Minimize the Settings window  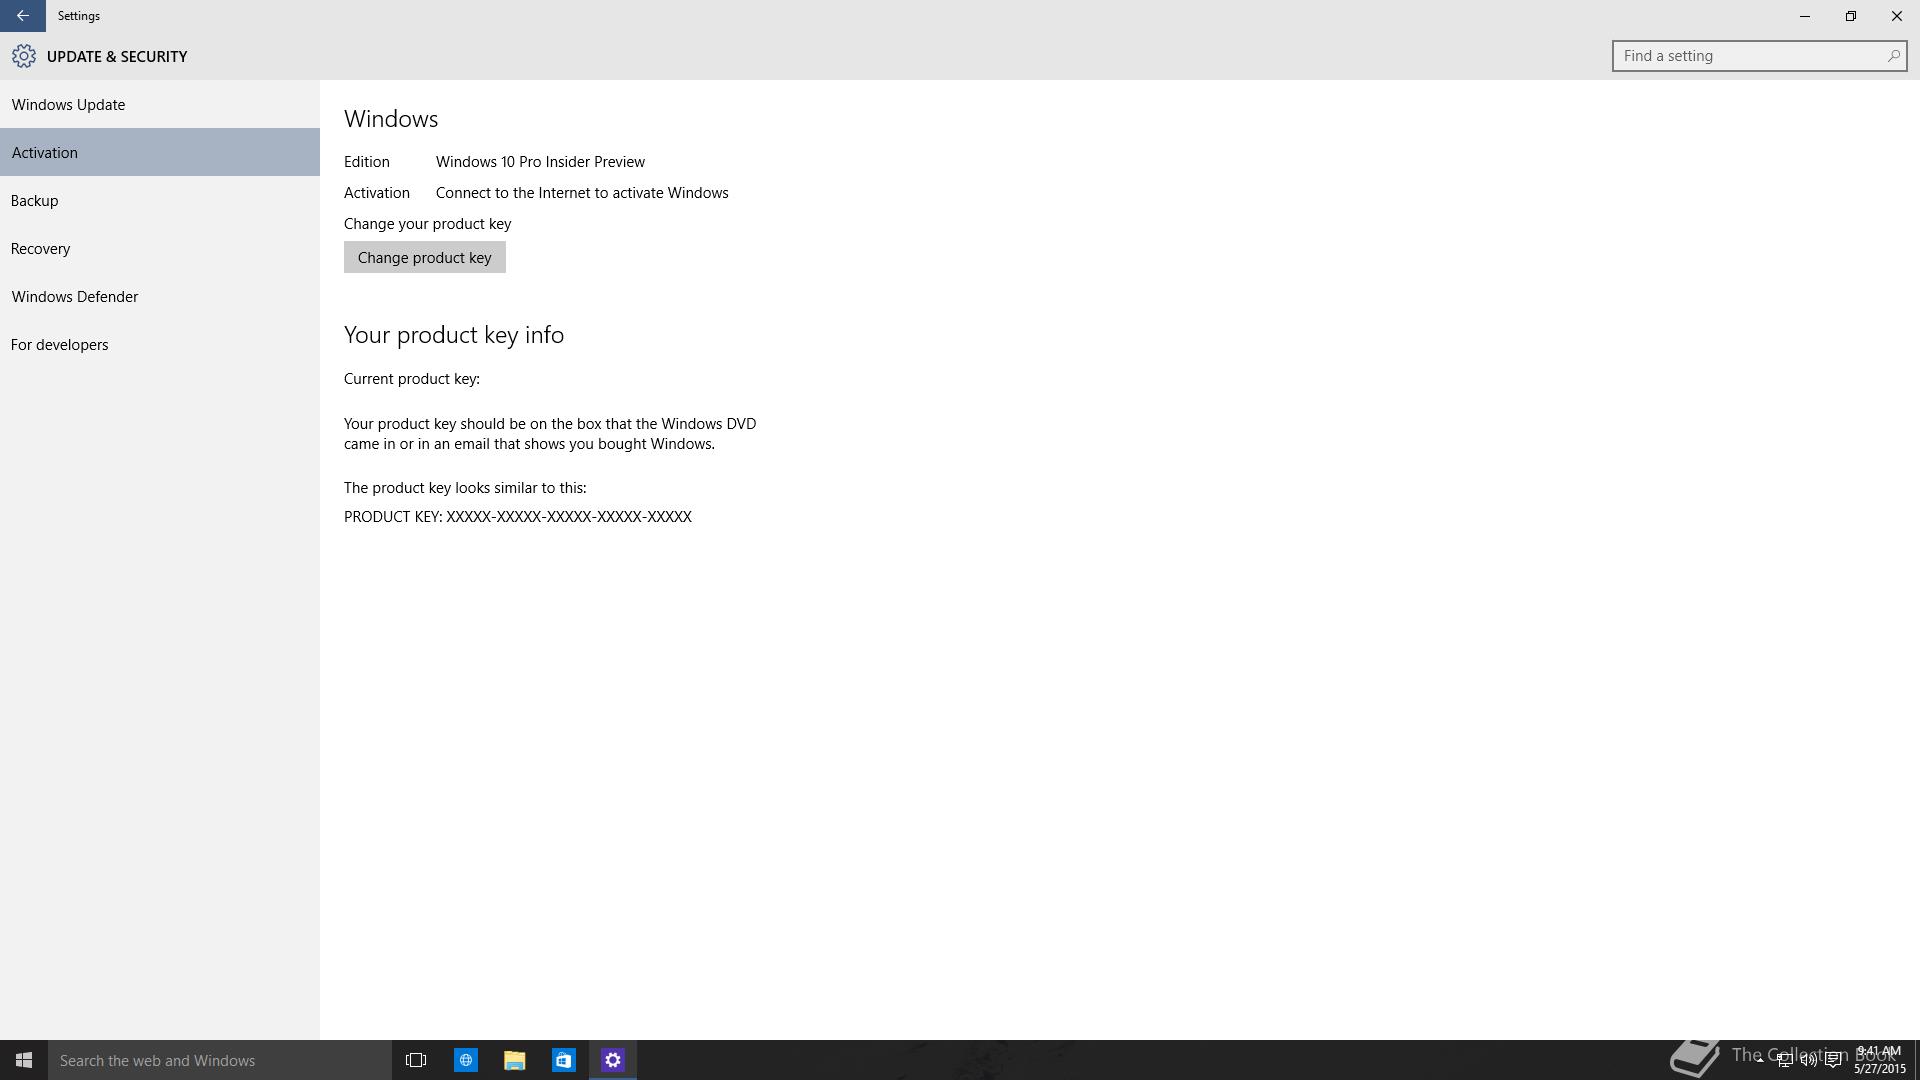1804,16
